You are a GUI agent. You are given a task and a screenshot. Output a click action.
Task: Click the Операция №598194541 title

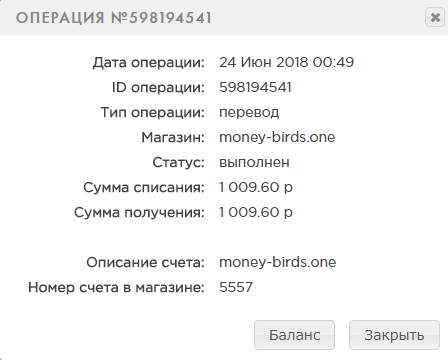point(114,18)
